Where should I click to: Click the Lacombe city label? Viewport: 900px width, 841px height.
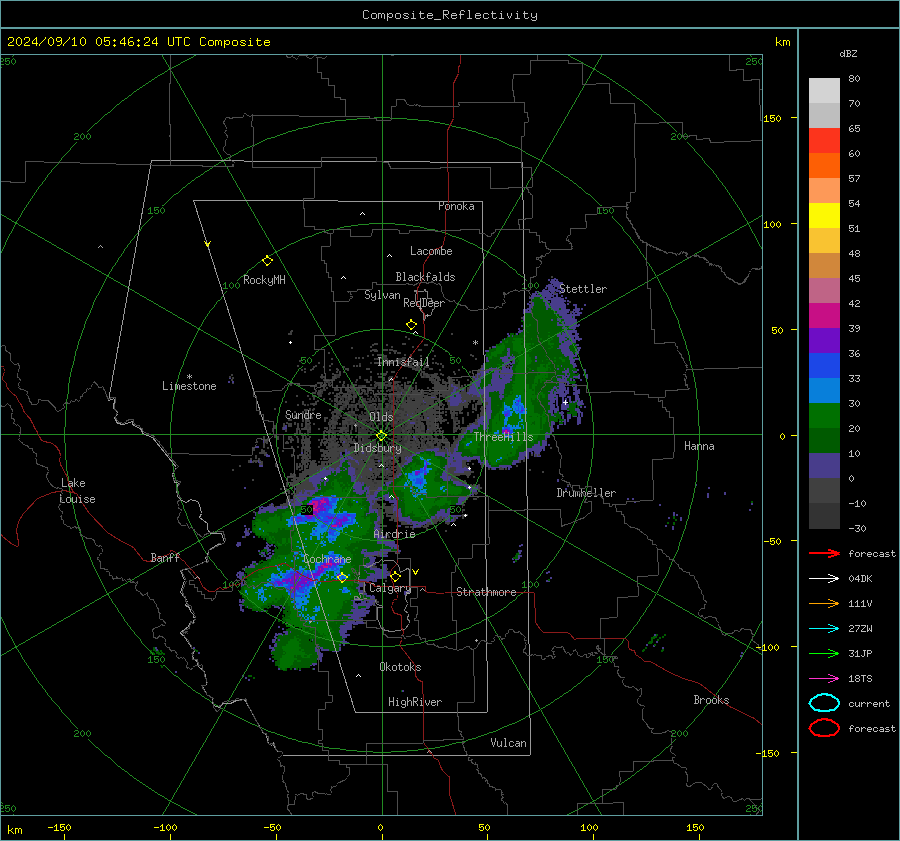point(431,251)
